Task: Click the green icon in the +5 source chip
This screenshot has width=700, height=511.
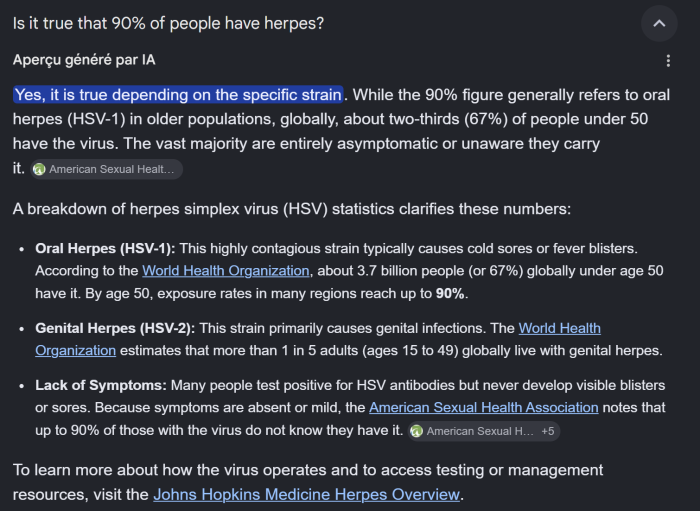Action: click(417, 432)
